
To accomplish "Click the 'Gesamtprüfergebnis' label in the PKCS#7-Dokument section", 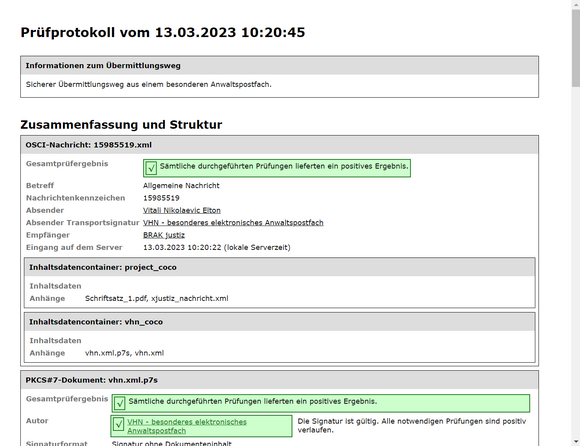I will (67, 399).
